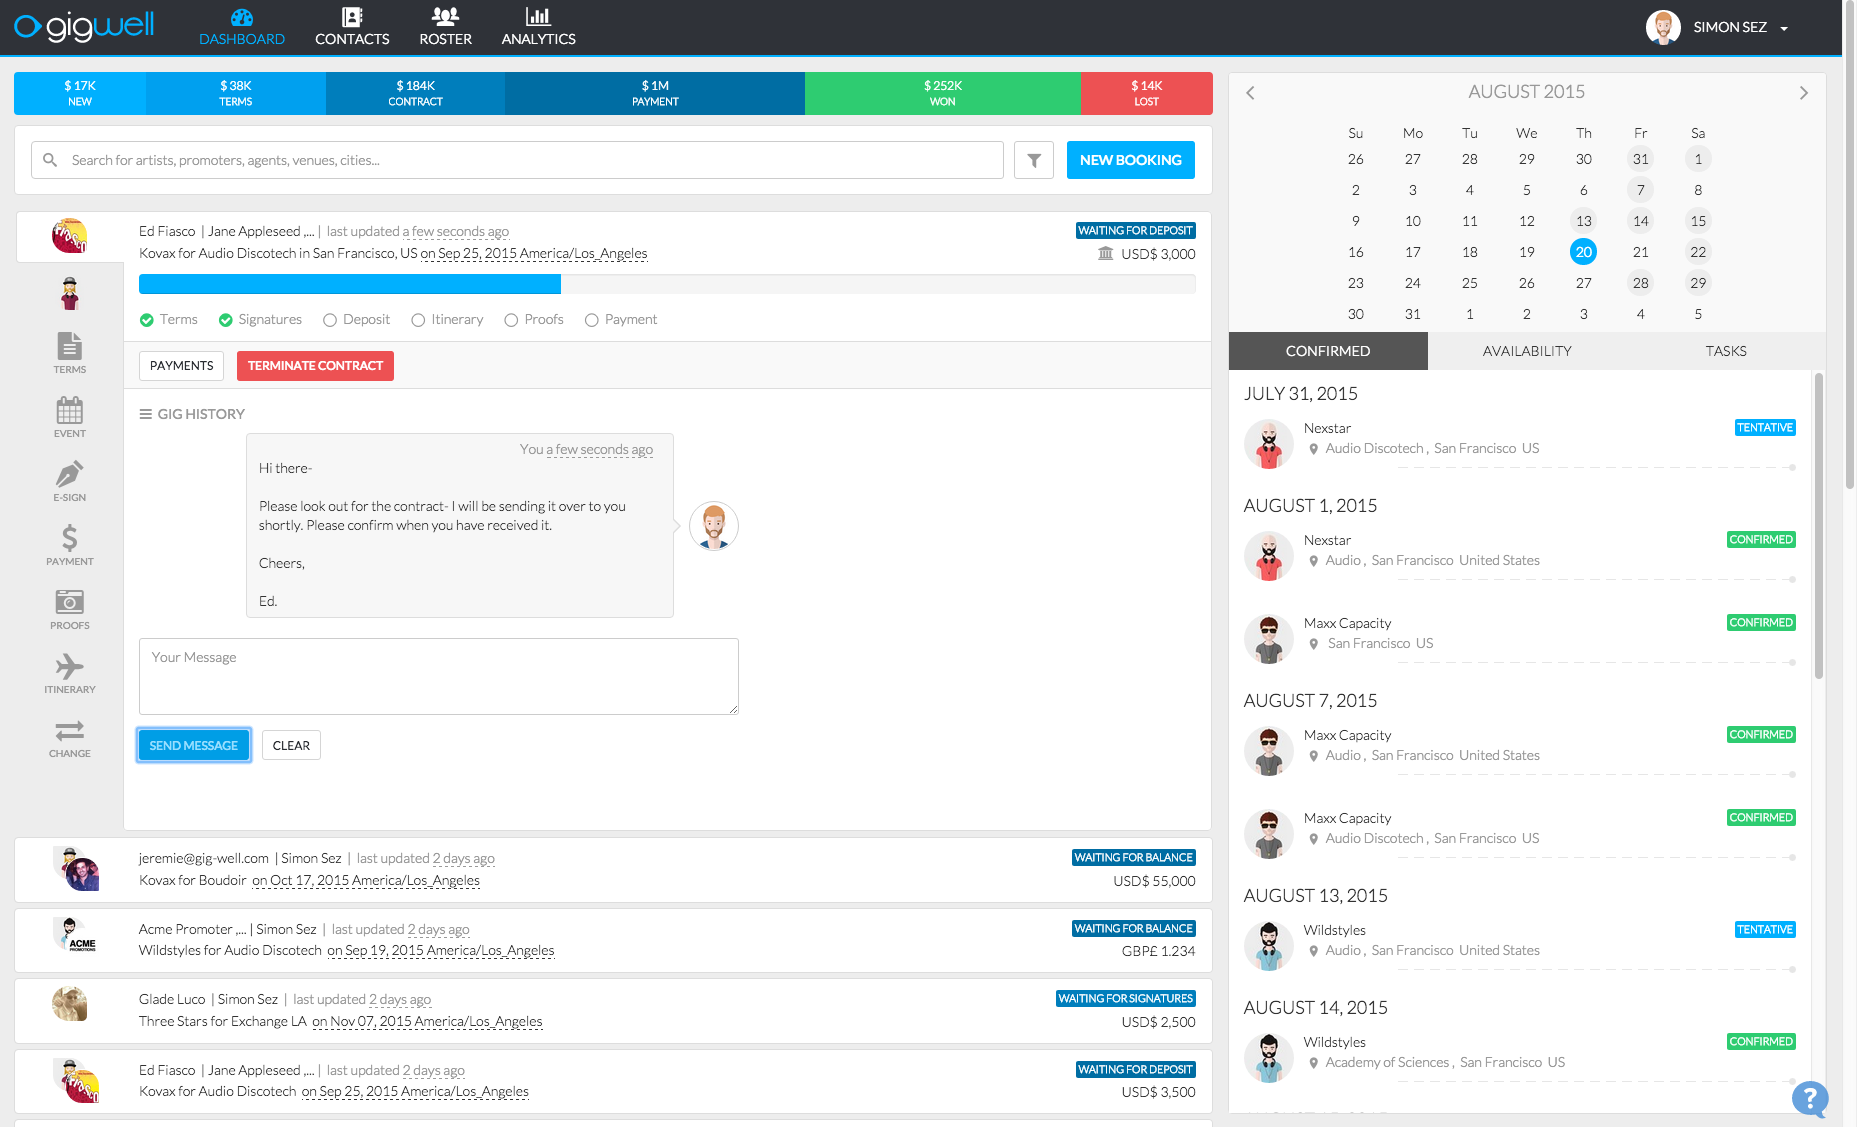
Task: Open the search filter funnel icon
Action: pos(1034,159)
